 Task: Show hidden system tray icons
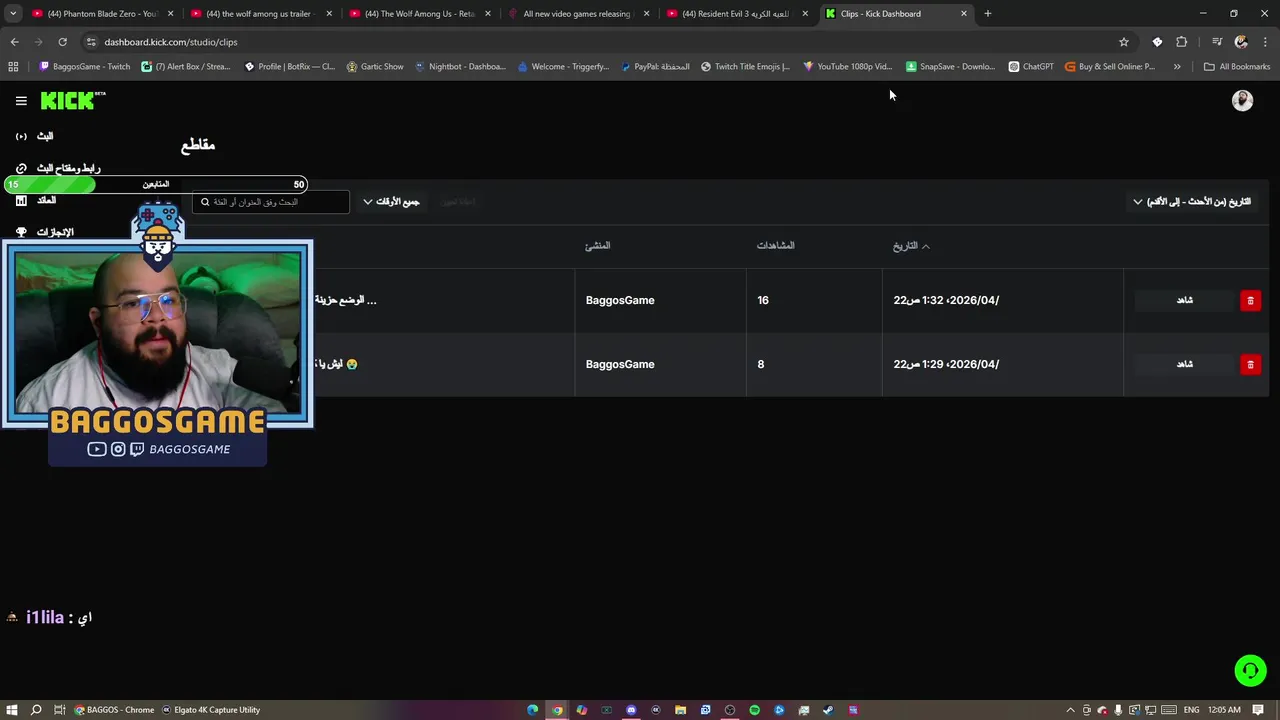pyautogui.click(x=1071, y=710)
